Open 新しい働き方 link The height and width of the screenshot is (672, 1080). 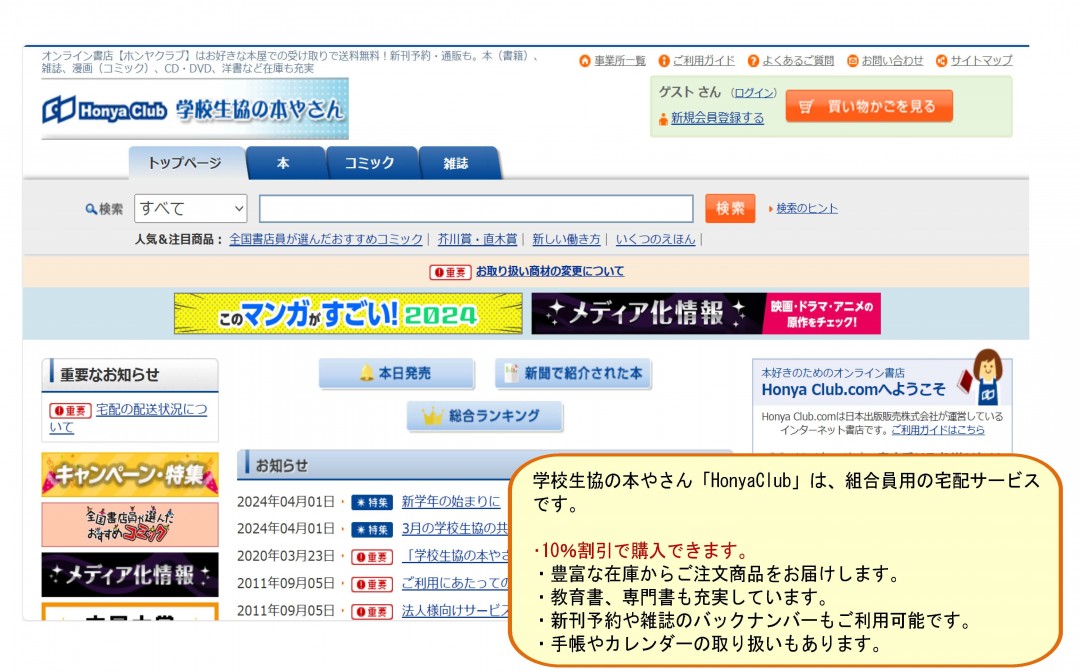(x=566, y=239)
